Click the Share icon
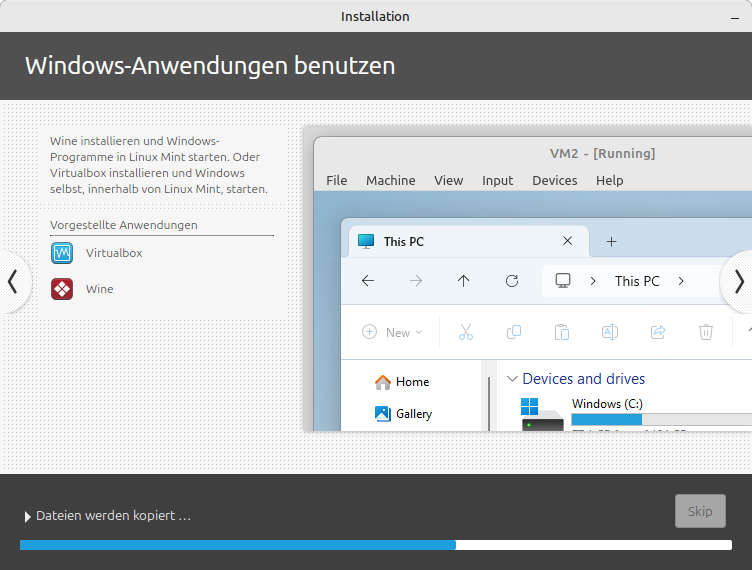The width and height of the screenshot is (752, 570). (658, 332)
